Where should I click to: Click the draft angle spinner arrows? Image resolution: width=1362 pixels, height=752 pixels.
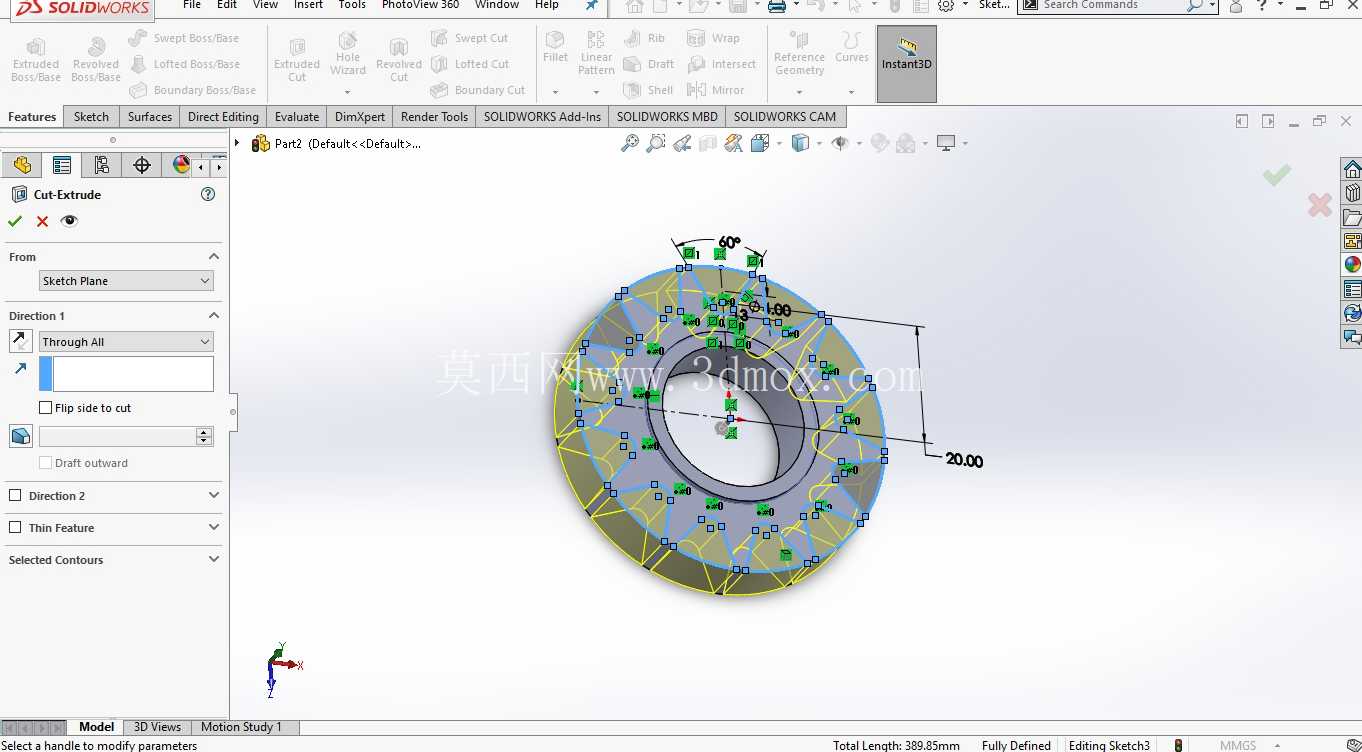205,436
